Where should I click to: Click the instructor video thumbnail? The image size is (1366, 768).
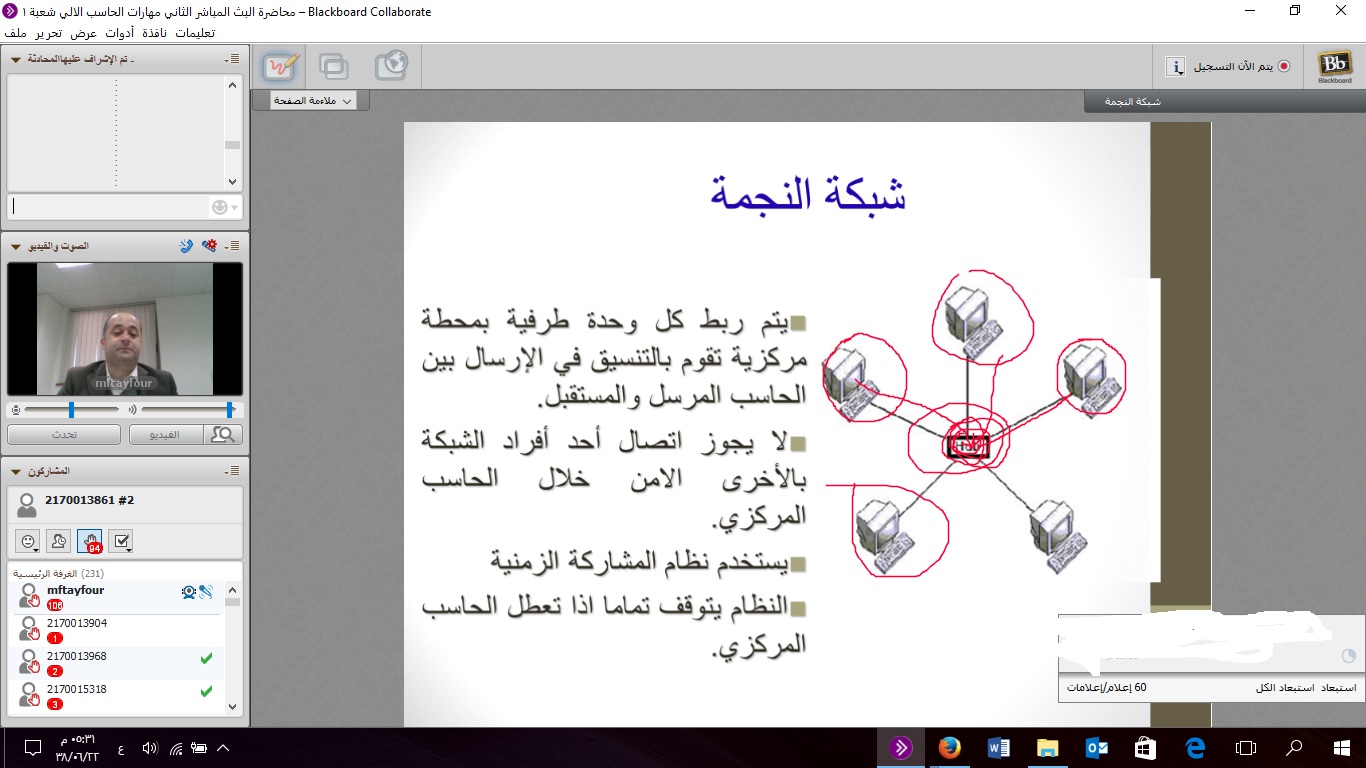coord(125,329)
